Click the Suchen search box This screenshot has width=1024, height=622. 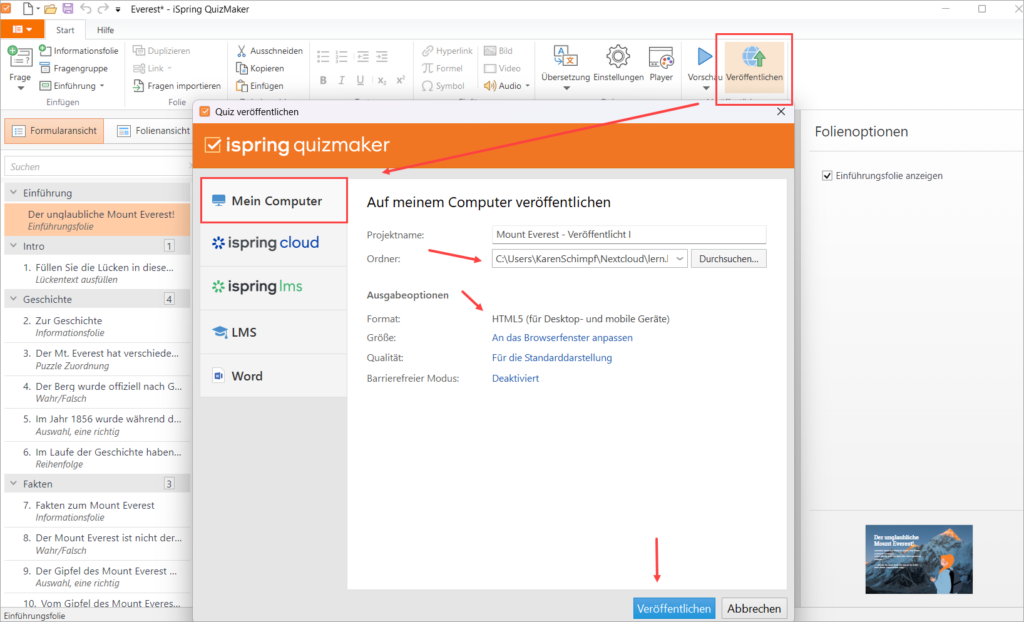[x=97, y=167]
